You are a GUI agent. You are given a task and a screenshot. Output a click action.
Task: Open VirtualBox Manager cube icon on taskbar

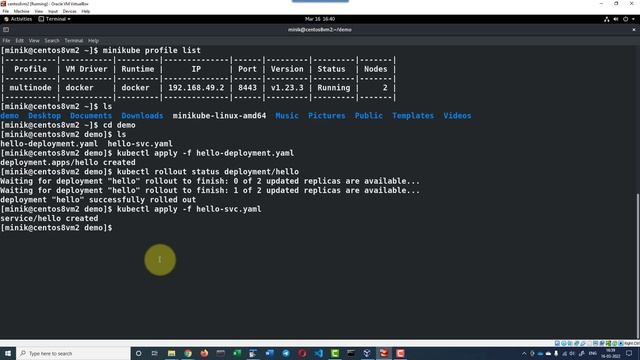click(367, 353)
